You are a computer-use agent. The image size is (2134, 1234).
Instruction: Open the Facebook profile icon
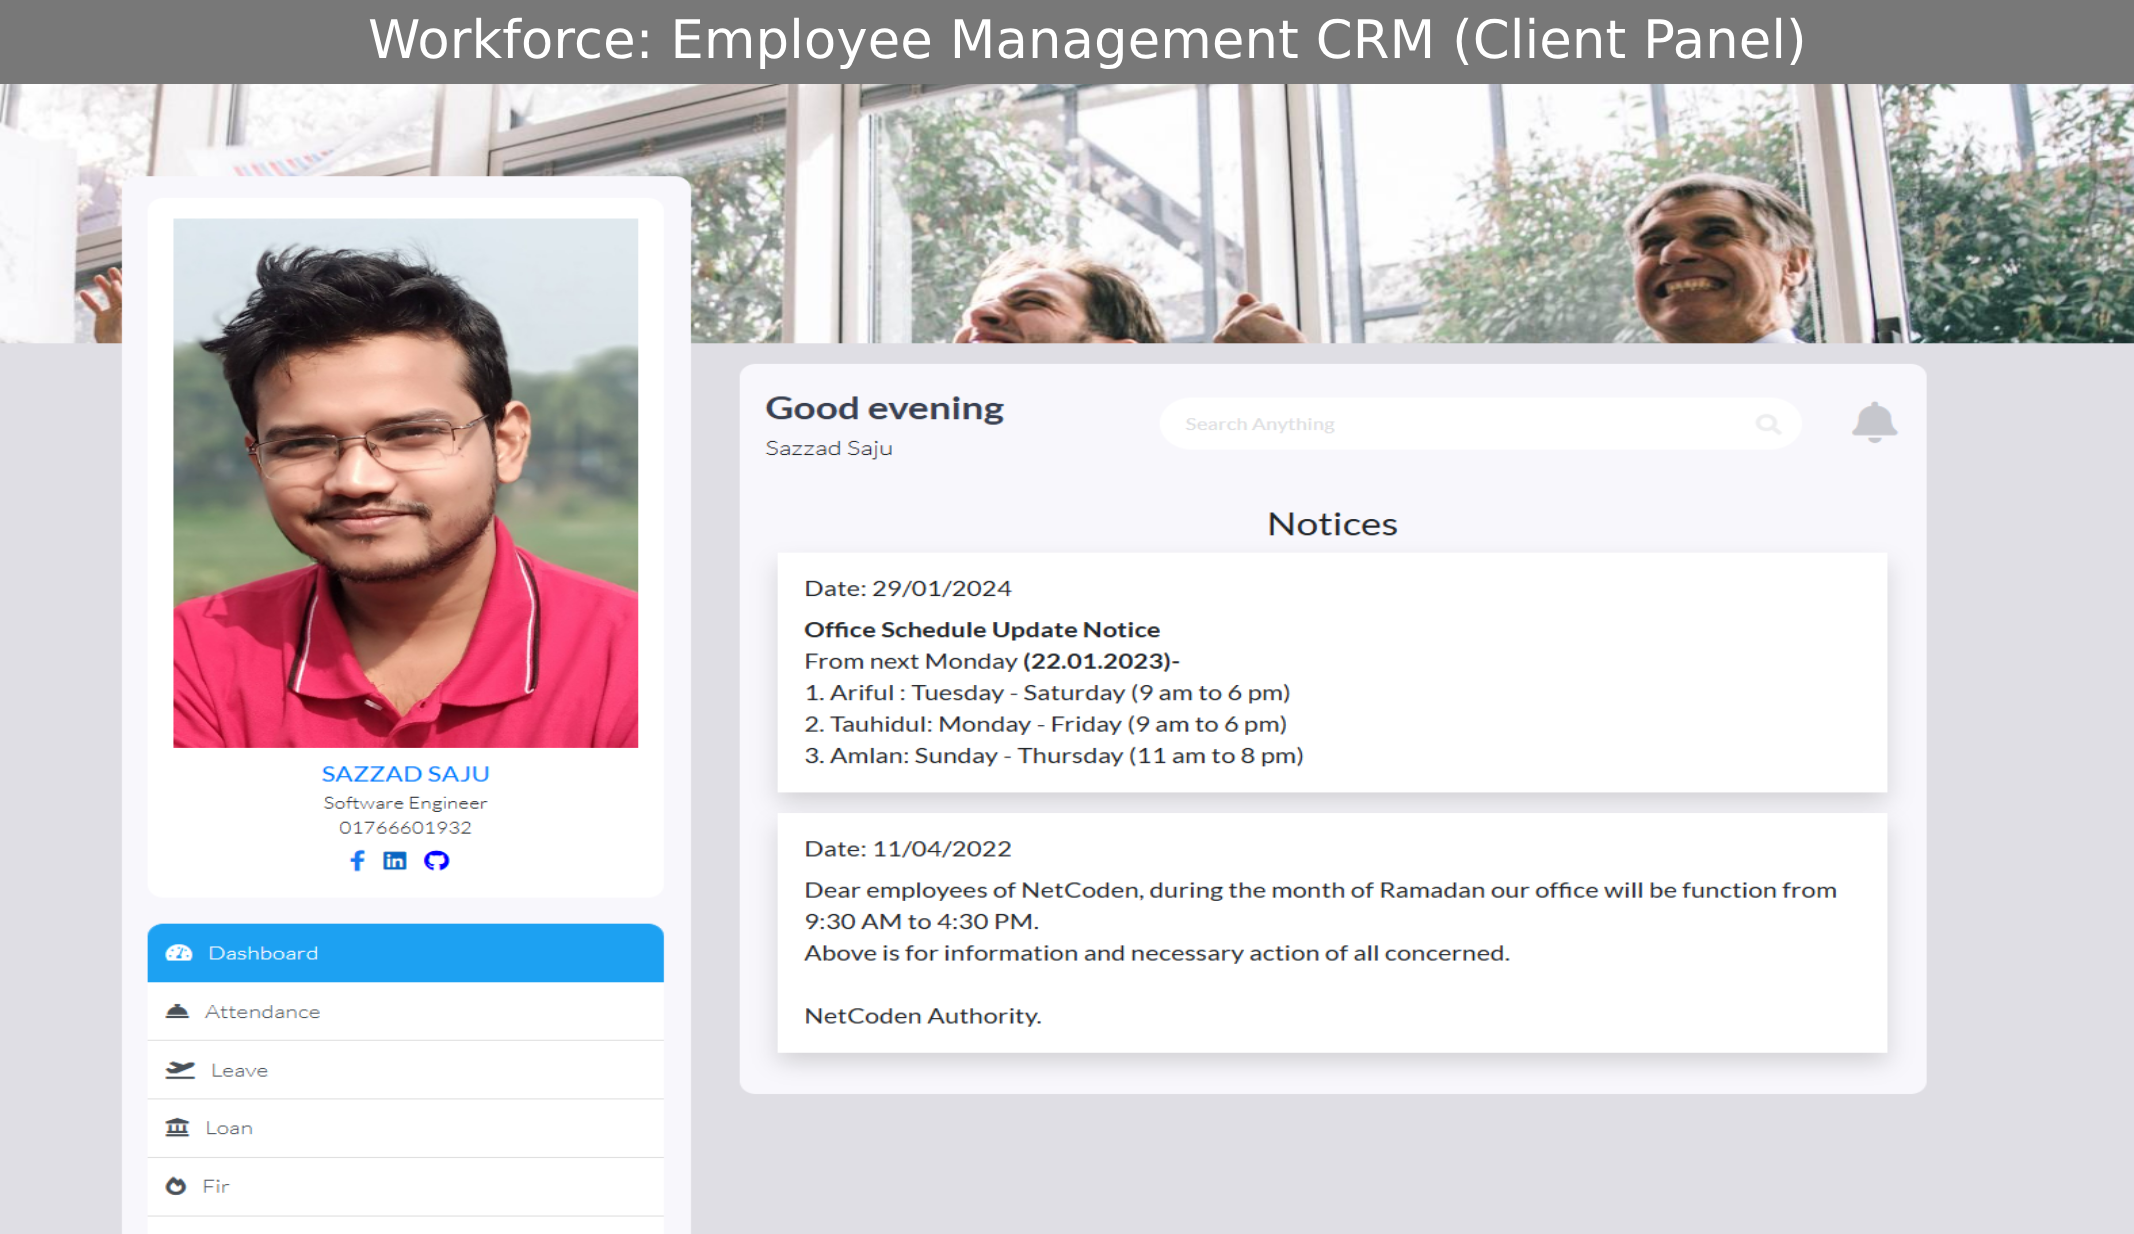(x=357, y=861)
